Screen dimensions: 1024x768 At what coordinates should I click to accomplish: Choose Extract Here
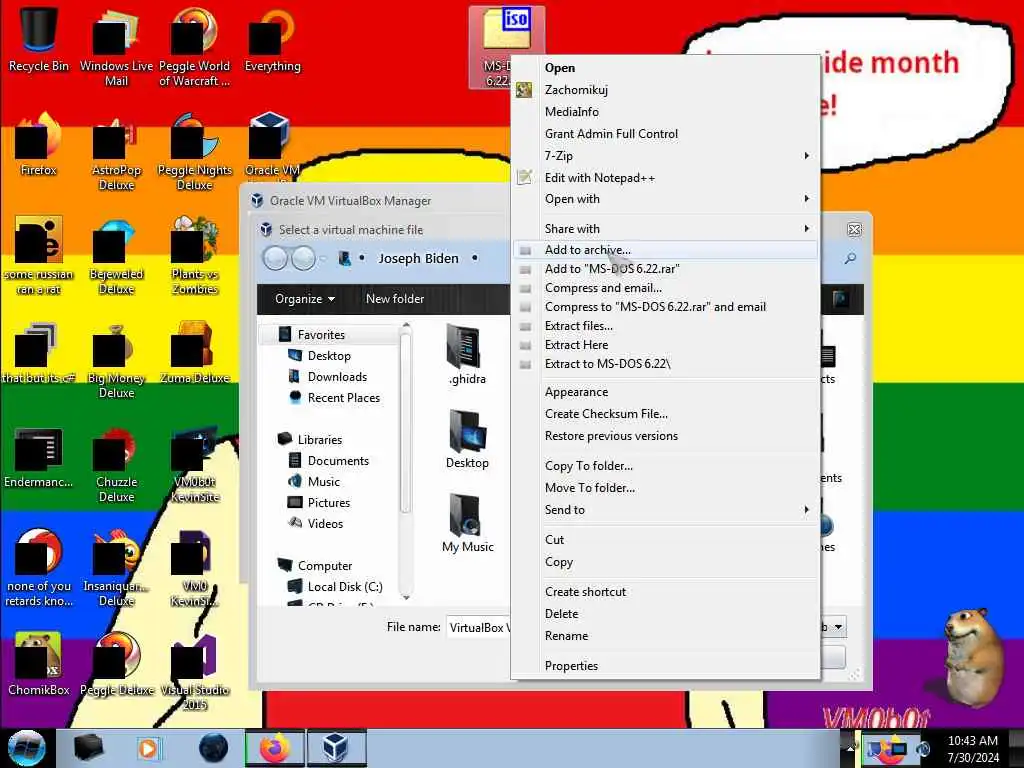pyautogui.click(x=665, y=344)
